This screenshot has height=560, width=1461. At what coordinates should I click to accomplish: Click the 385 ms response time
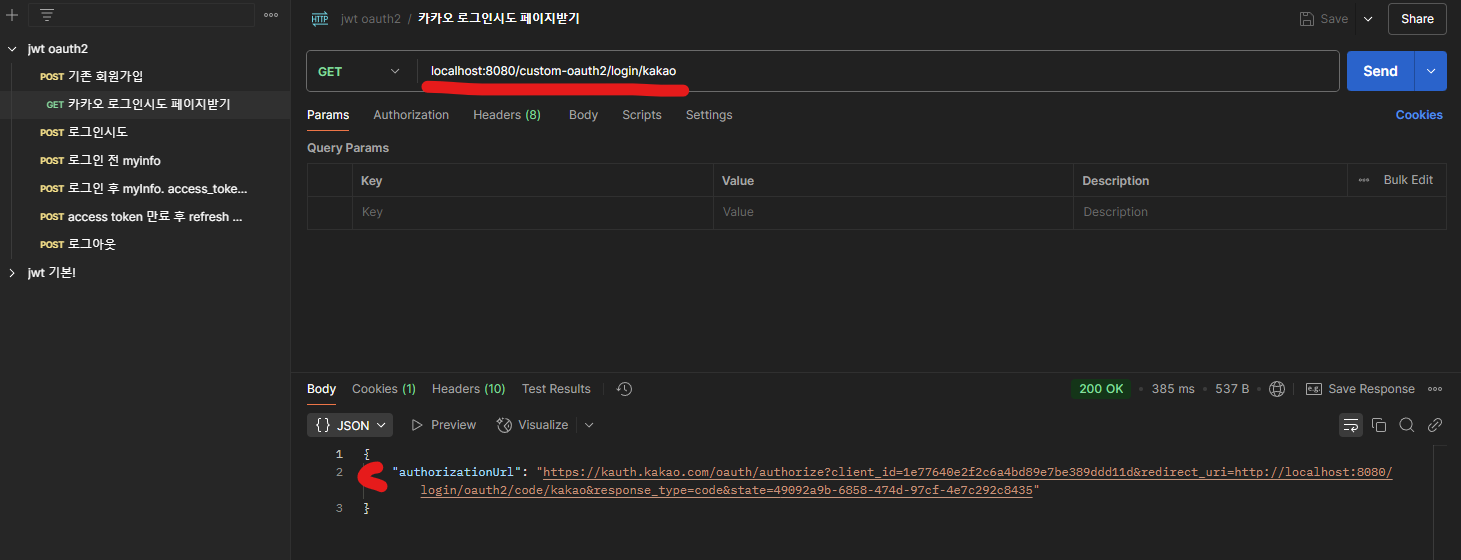pos(1173,389)
